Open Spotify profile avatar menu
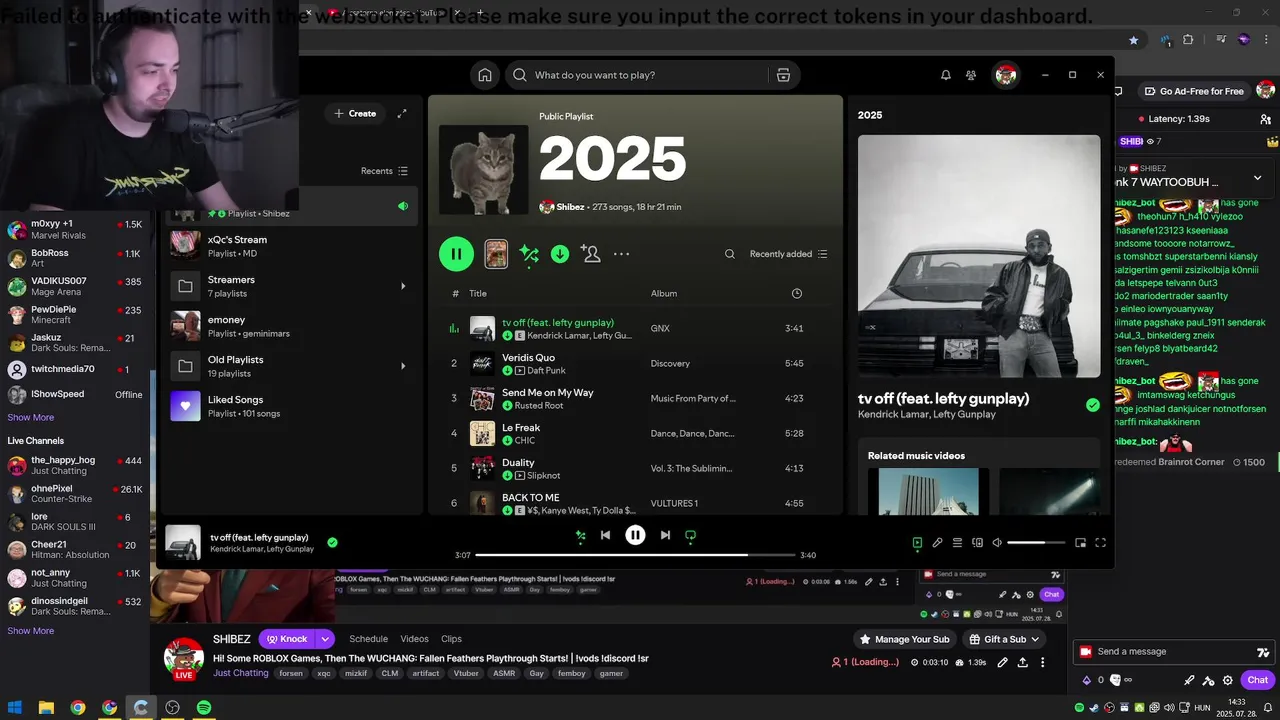This screenshot has height=720, width=1280. coord(1006,75)
